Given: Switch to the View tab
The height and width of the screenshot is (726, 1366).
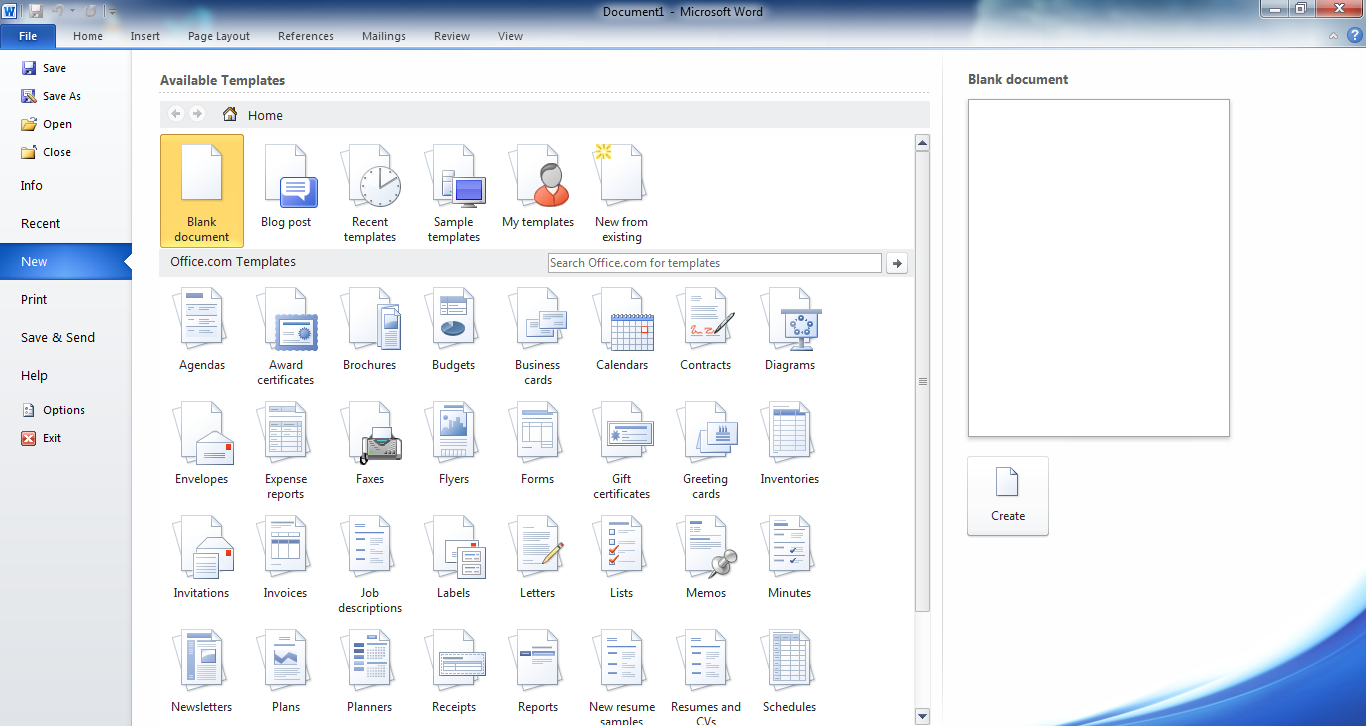Looking at the screenshot, I should click(x=510, y=36).
